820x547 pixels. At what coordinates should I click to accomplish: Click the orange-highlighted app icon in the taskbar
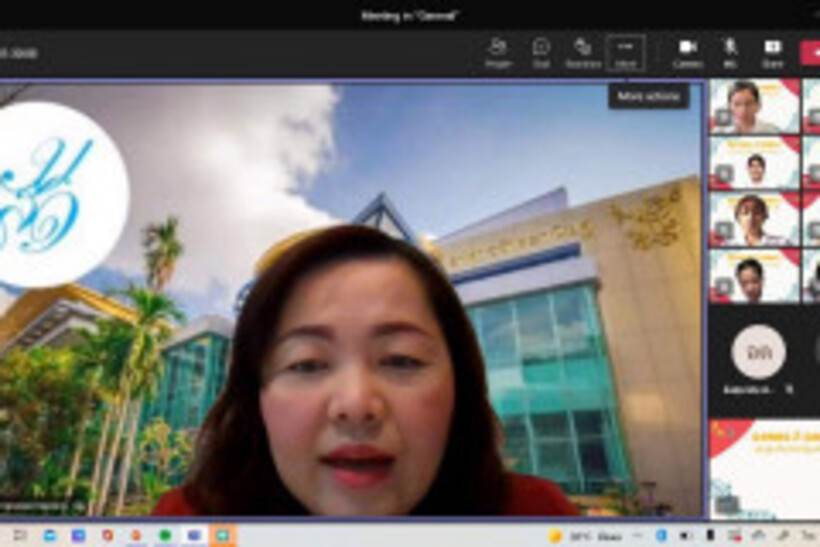(x=223, y=535)
